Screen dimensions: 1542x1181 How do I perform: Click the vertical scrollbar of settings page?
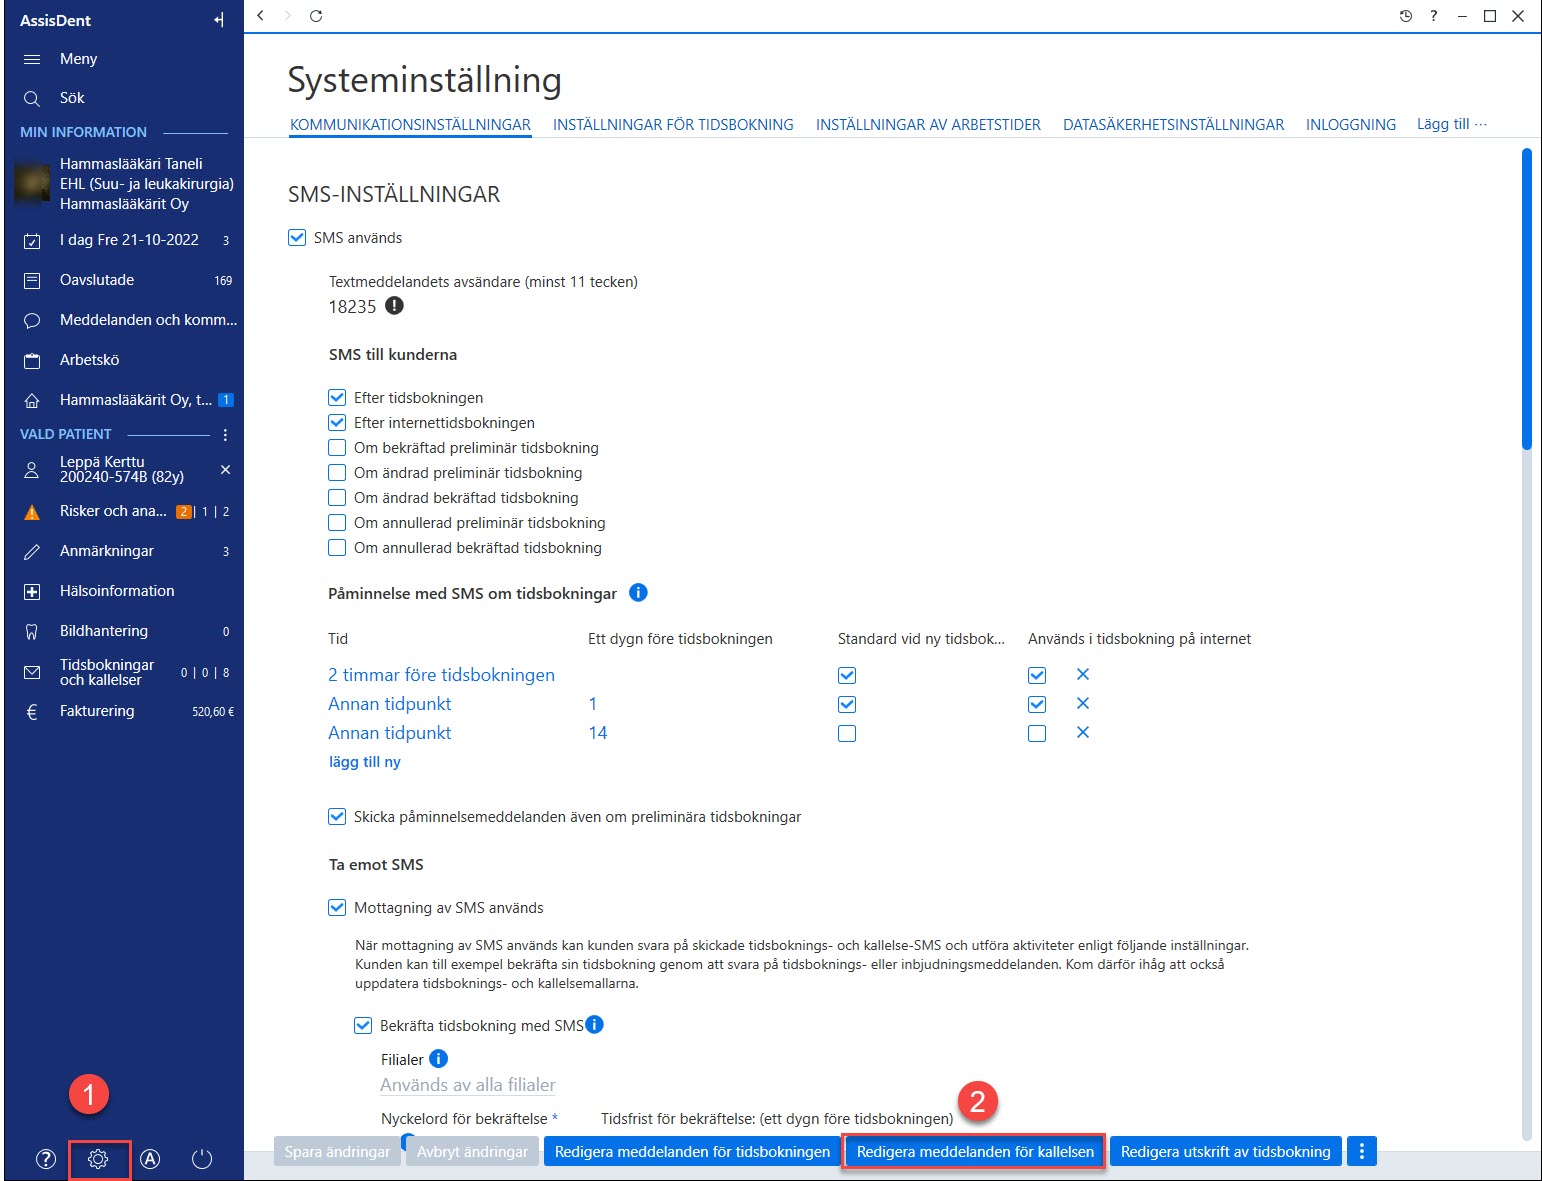click(1526, 300)
